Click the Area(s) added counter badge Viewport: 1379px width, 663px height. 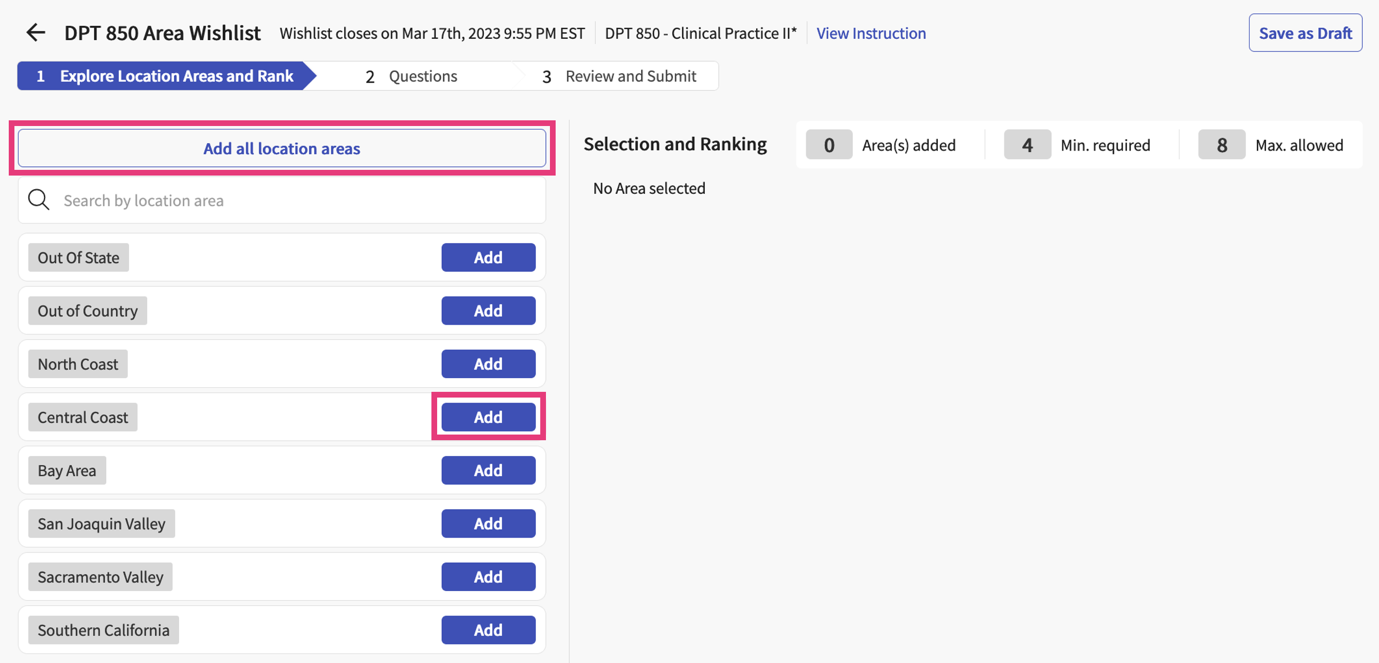828,144
